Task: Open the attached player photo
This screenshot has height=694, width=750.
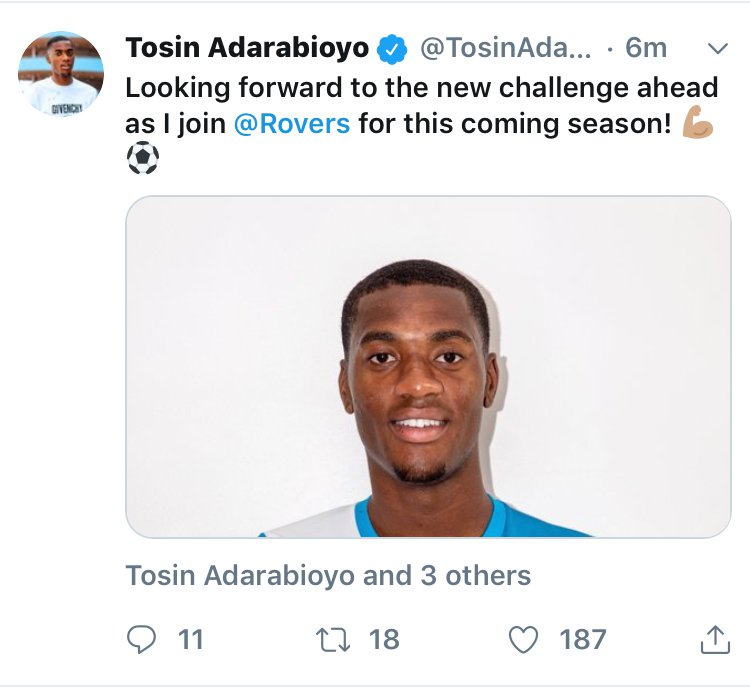Action: [x=428, y=367]
